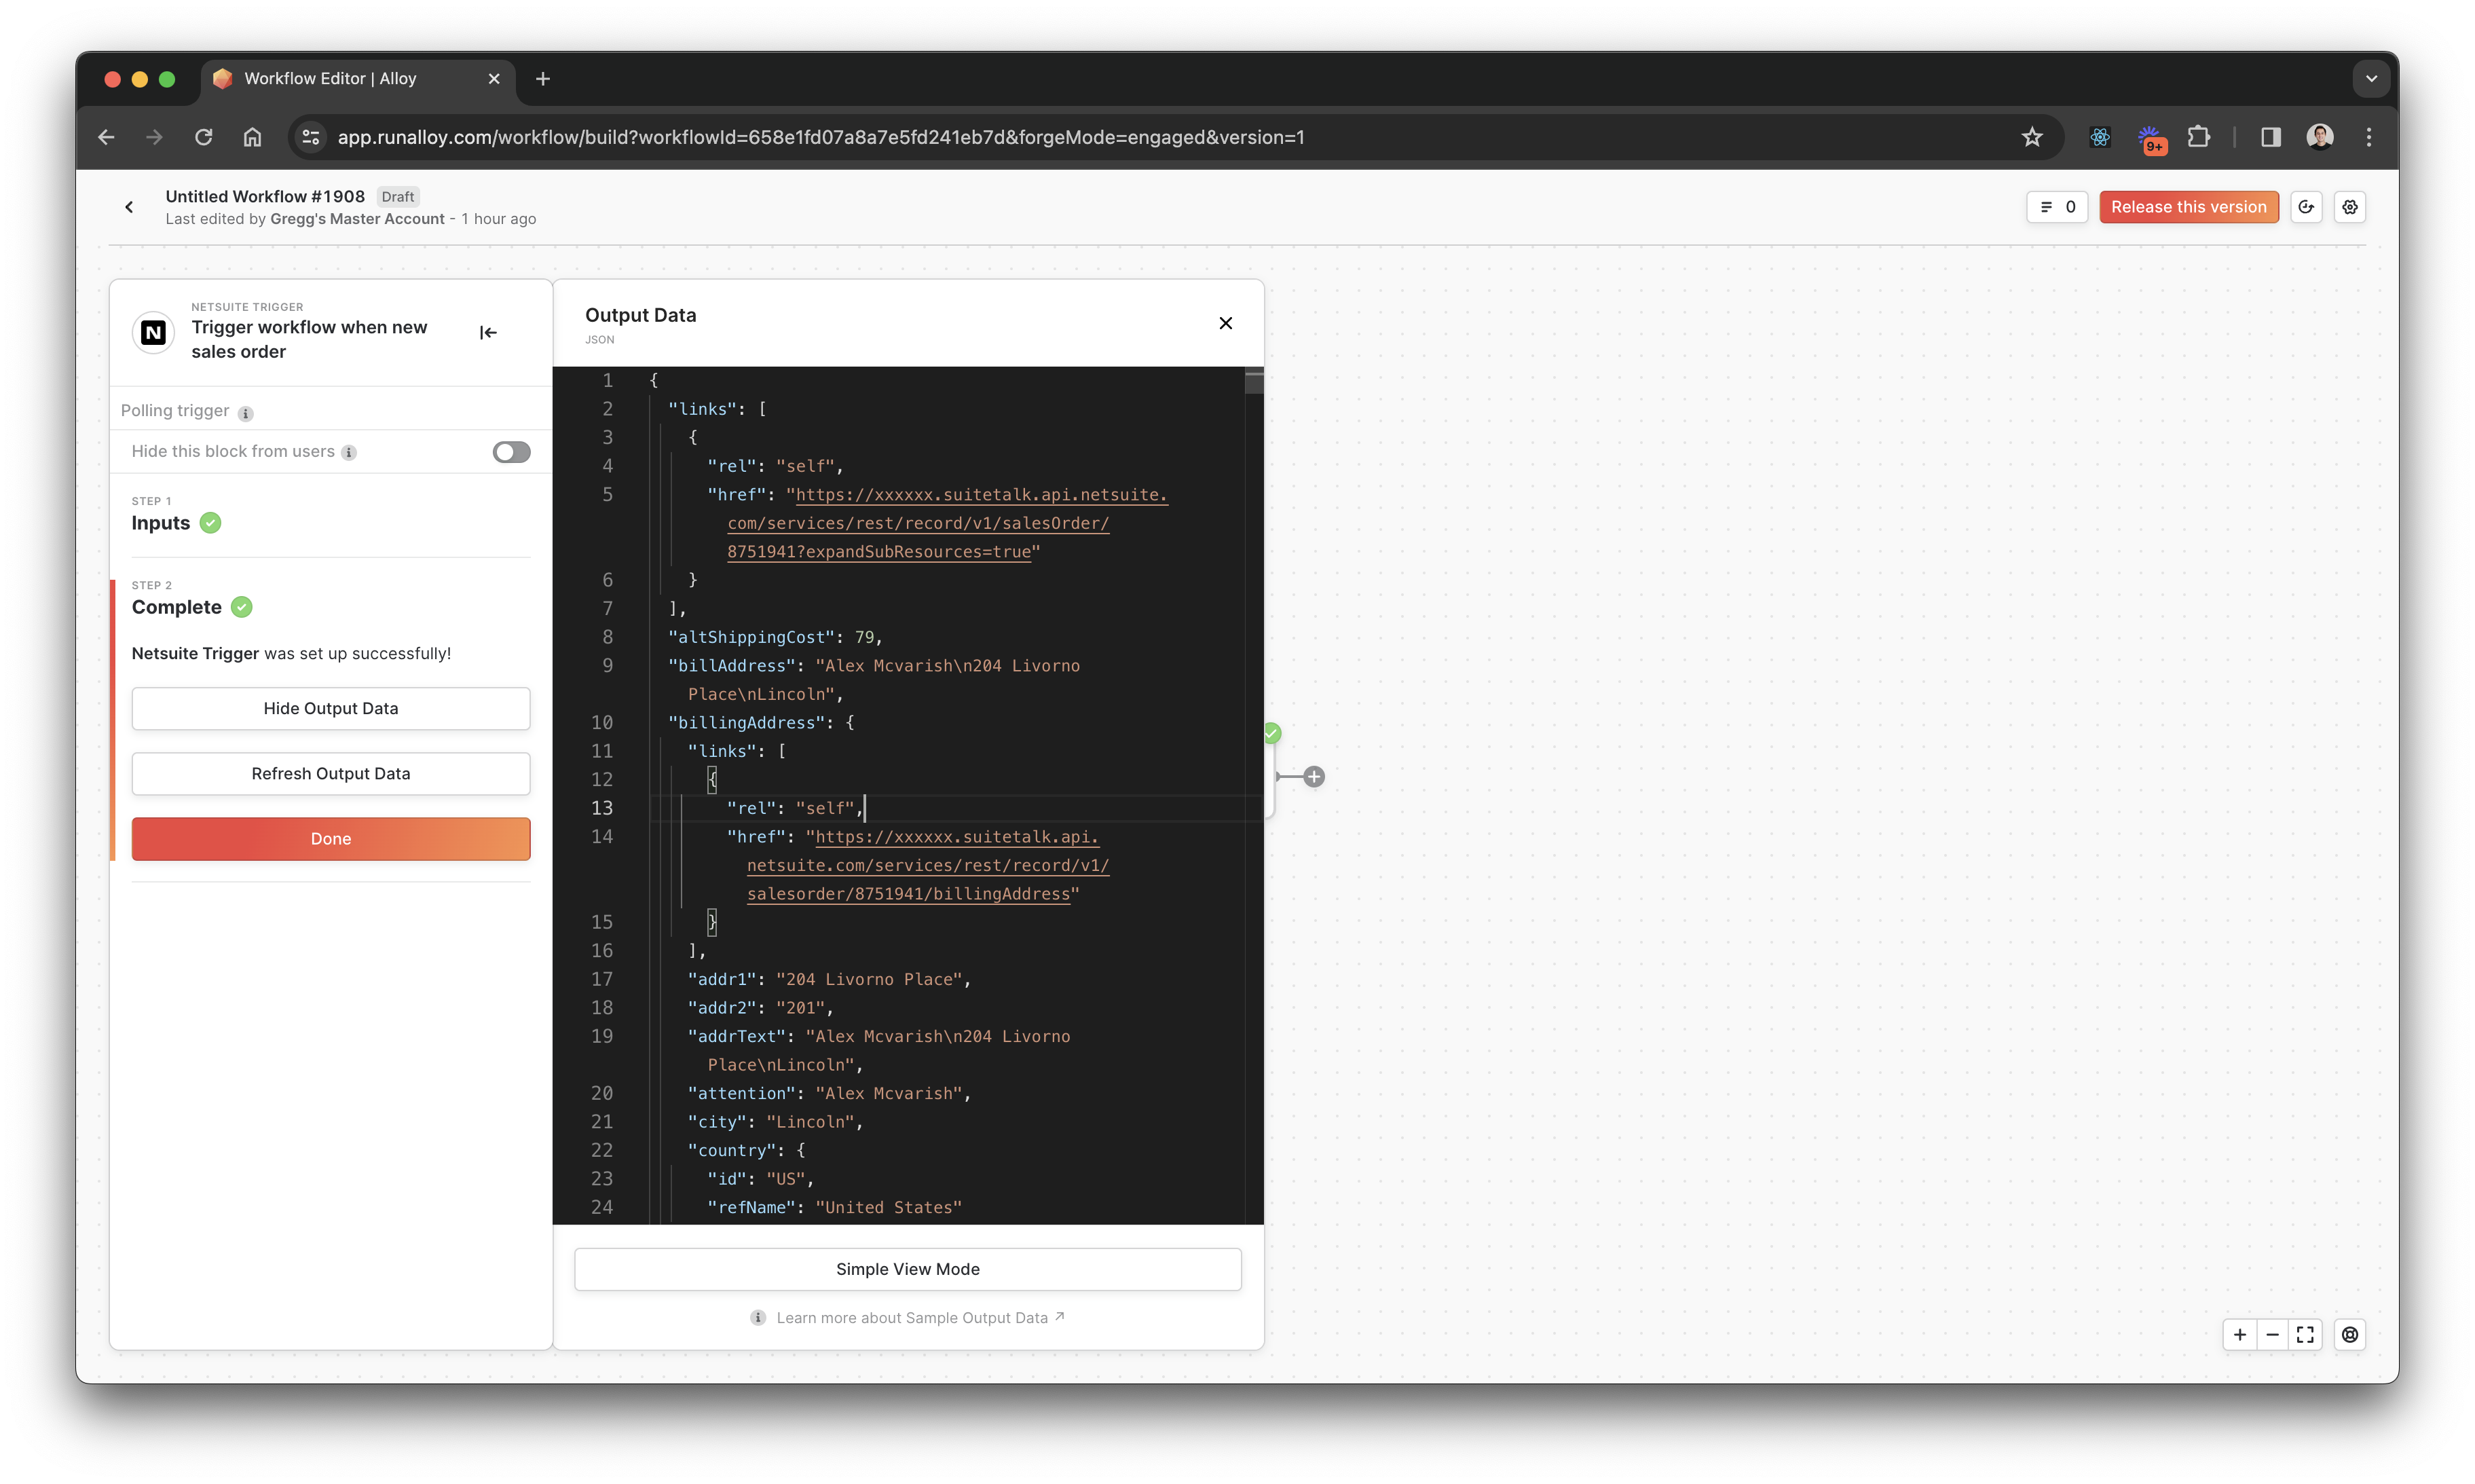Expand the tab search dropdown

click(2370, 78)
